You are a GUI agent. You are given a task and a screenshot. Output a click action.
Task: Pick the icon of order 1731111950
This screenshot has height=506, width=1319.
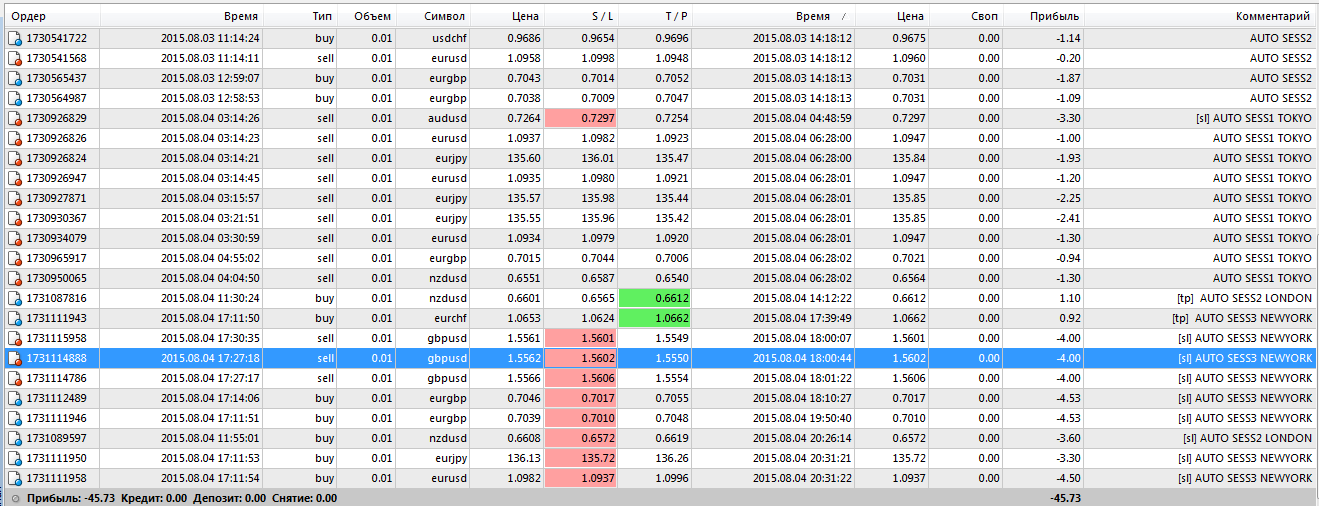(x=15, y=458)
